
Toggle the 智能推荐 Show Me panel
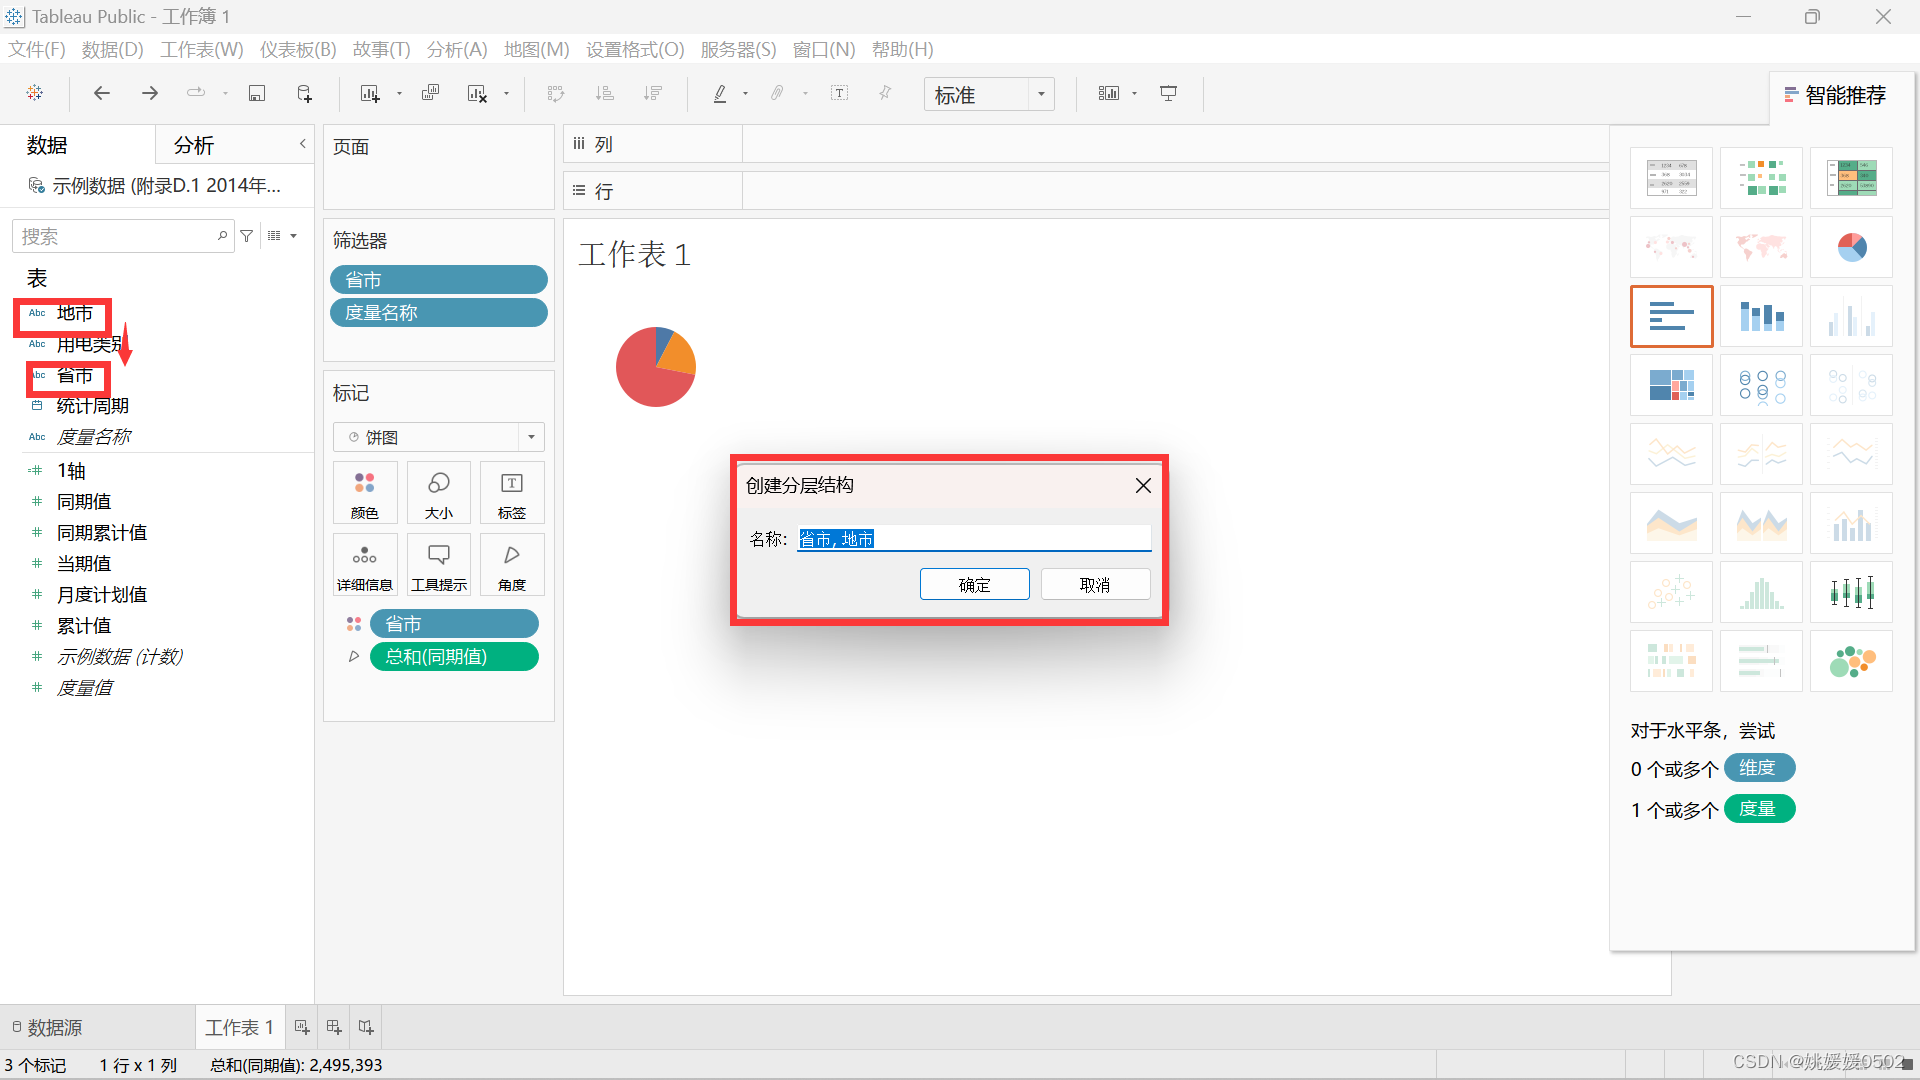point(1835,95)
